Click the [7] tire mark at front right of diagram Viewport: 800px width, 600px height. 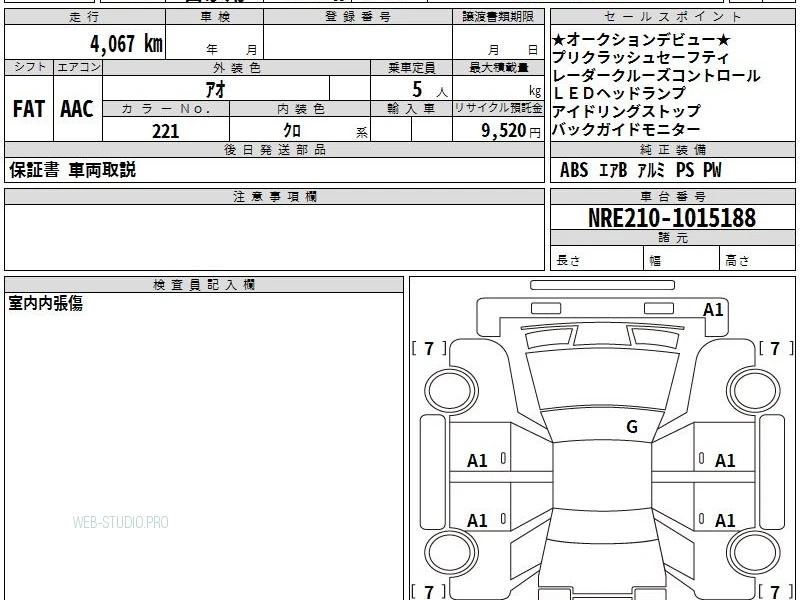tap(776, 348)
